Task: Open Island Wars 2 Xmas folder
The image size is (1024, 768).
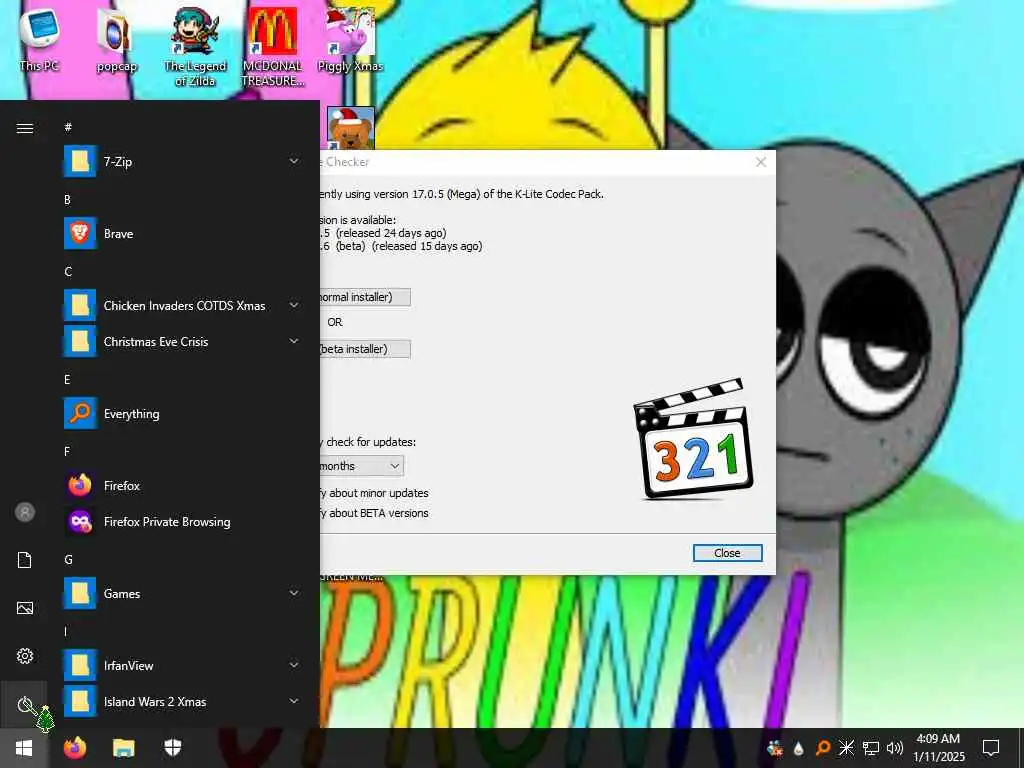Action: [x=183, y=701]
